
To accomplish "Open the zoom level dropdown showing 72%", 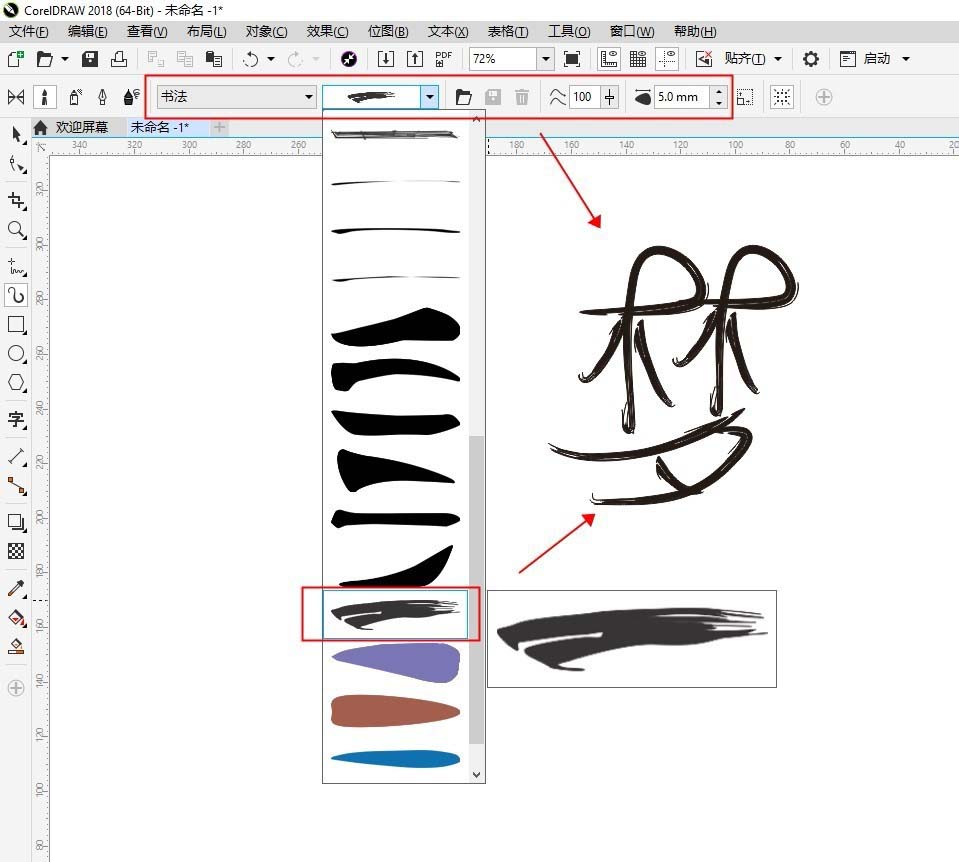I will [x=546, y=58].
